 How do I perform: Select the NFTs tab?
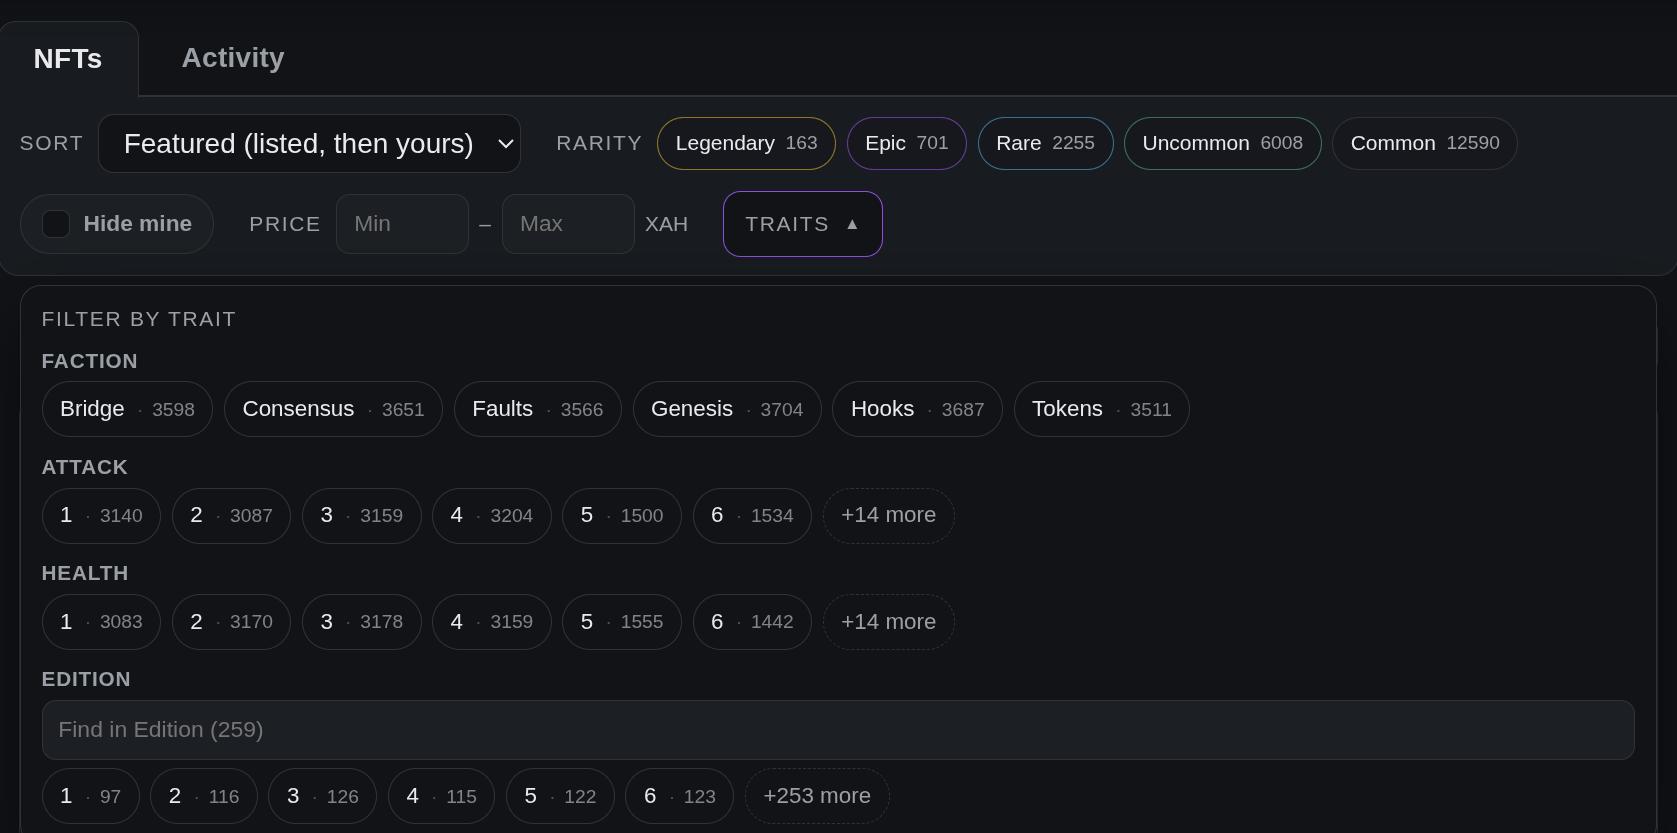coord(68,59)
